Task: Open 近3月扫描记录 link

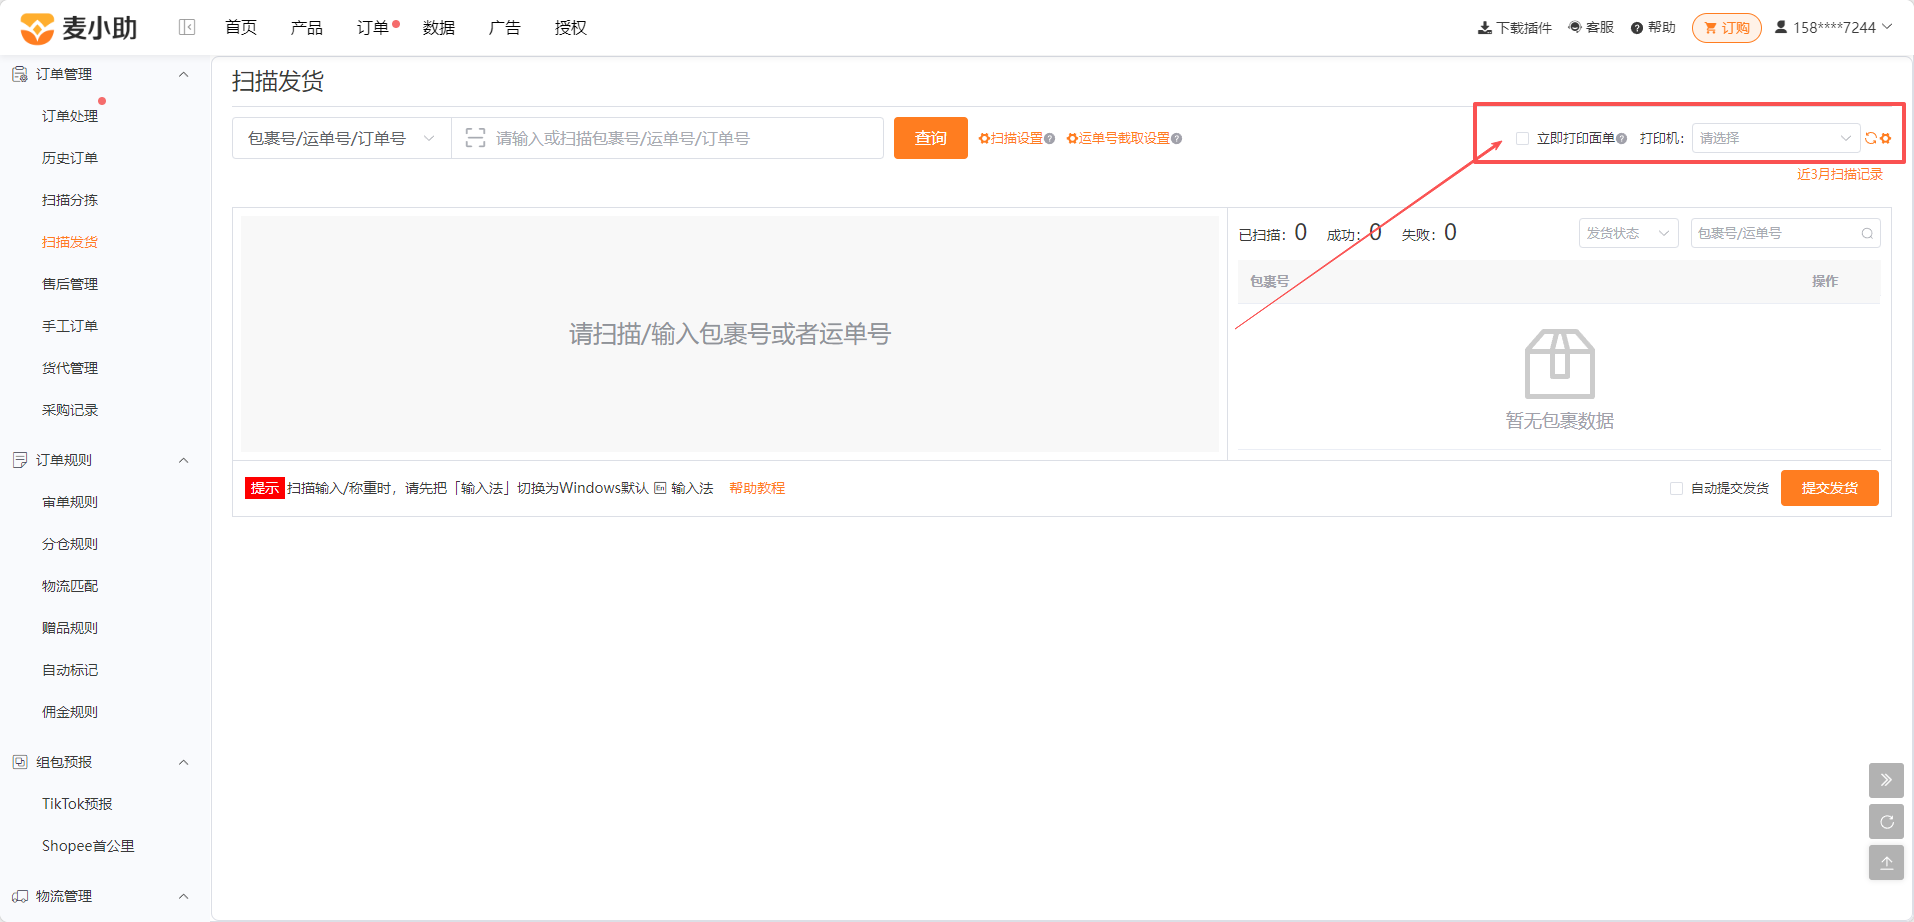Action: pyautogui.click(x=1840, y=174)
